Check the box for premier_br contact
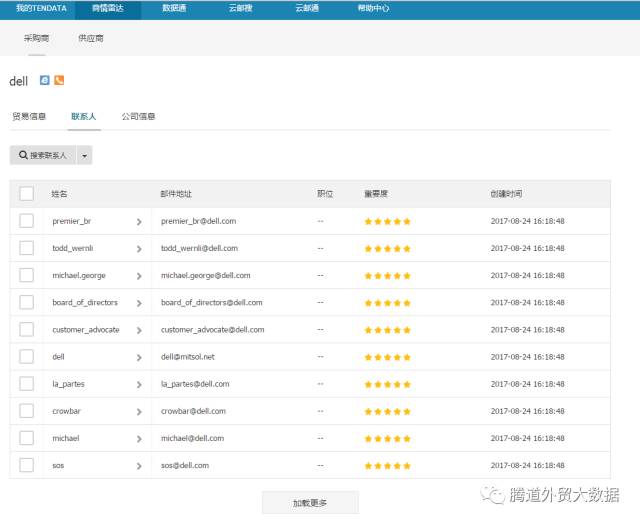Image resolution: width=640 pixels, height=523 pixels. tap(27, 221)
